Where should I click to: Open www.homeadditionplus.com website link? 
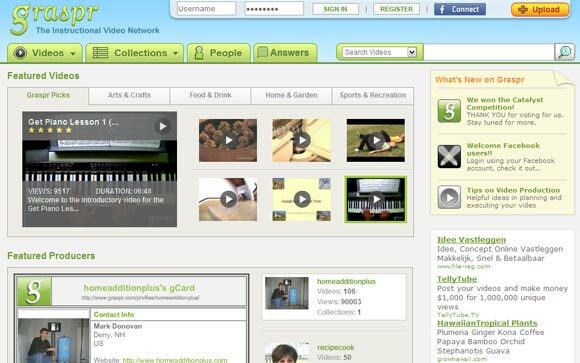tap(175, 360)
